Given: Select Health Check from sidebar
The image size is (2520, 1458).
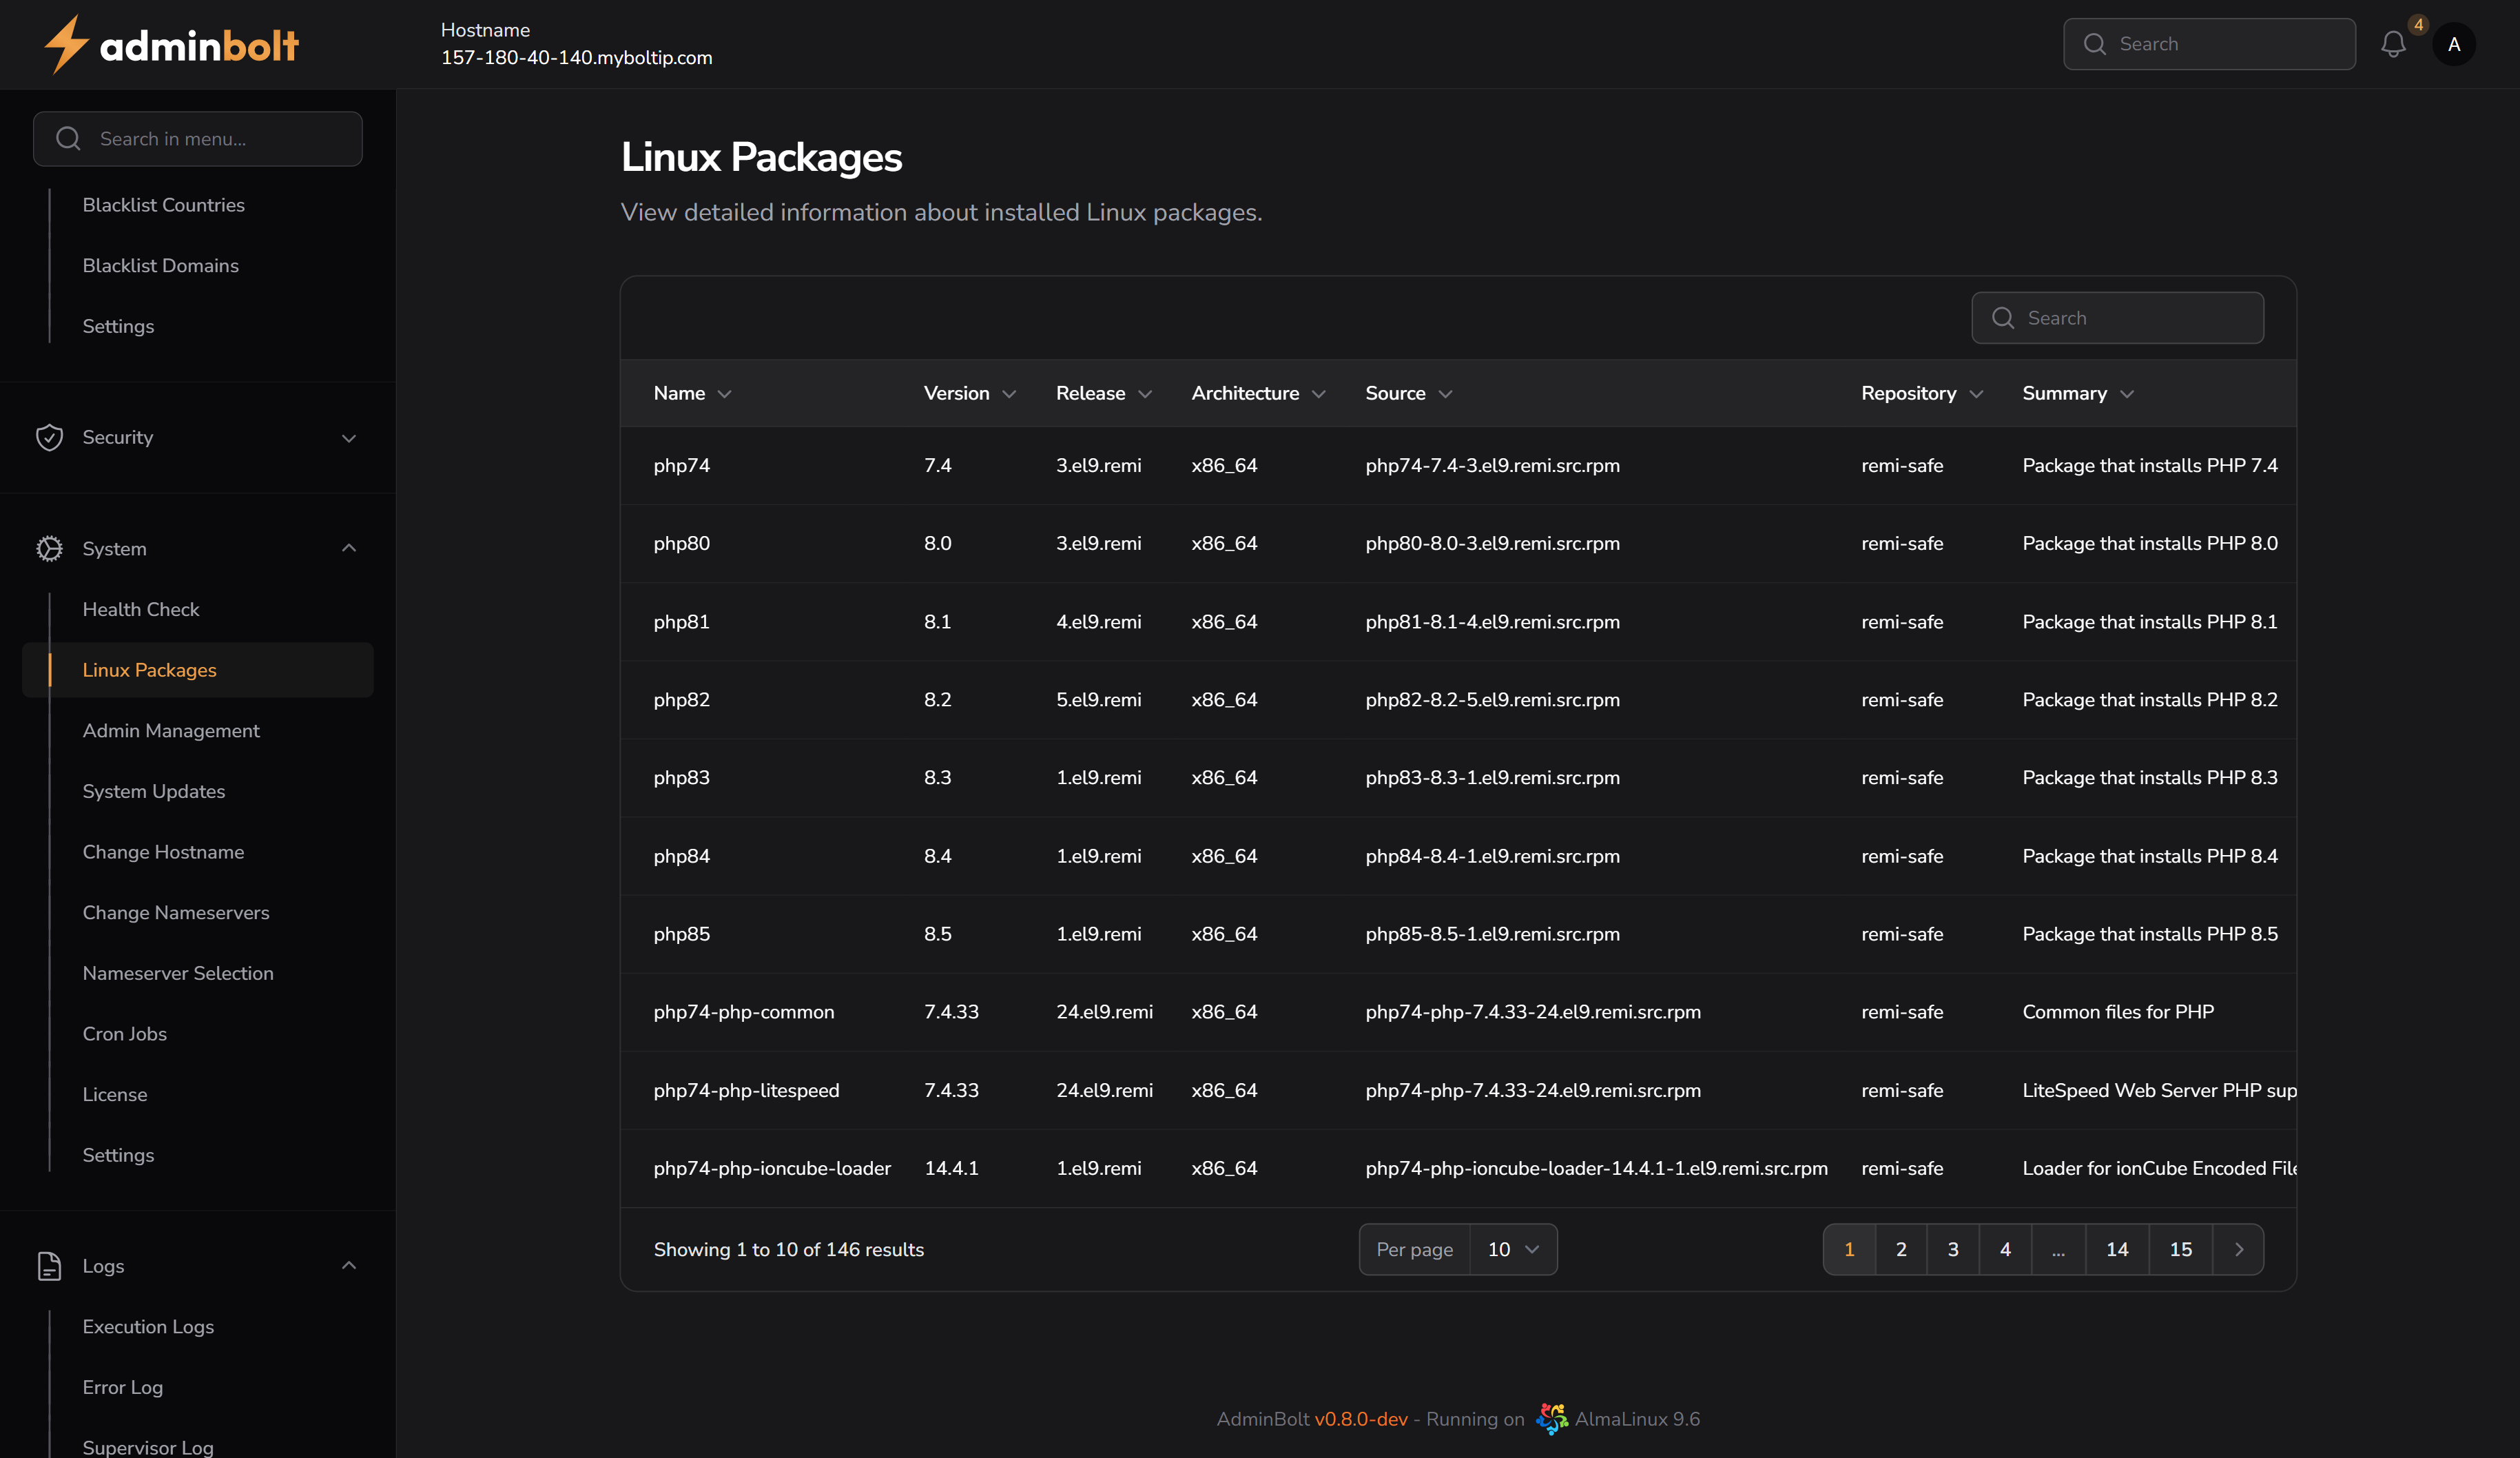Looking at the screenshot, I should coord(140,609).
